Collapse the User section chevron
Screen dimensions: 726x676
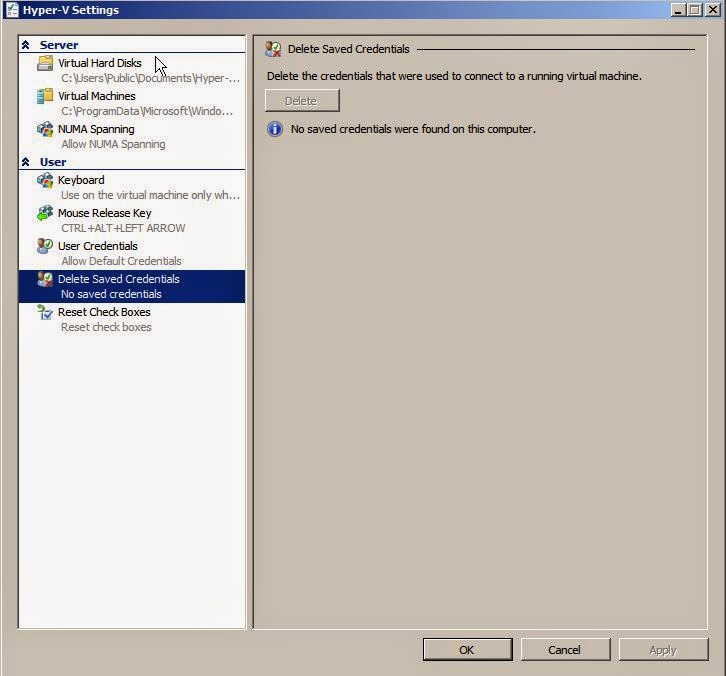click(25, 162)
